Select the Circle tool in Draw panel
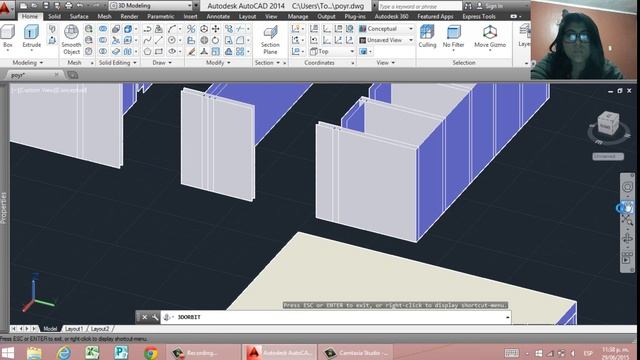Viewport: 640px width, 360px height. (x=172, y=40)
